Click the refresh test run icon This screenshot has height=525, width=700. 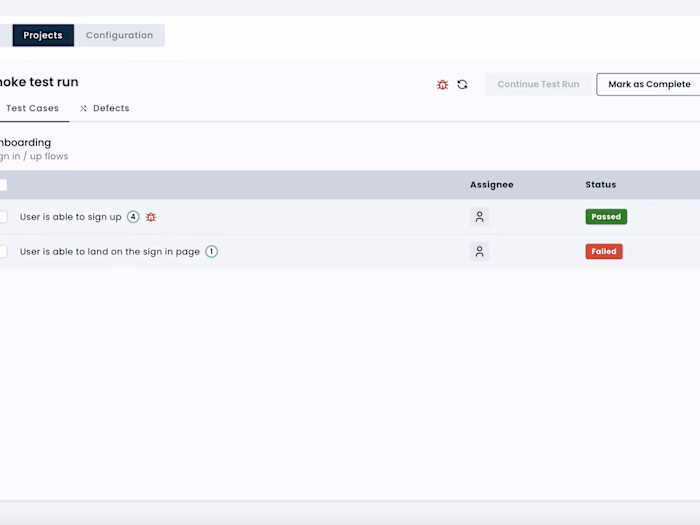pos(462,84)
